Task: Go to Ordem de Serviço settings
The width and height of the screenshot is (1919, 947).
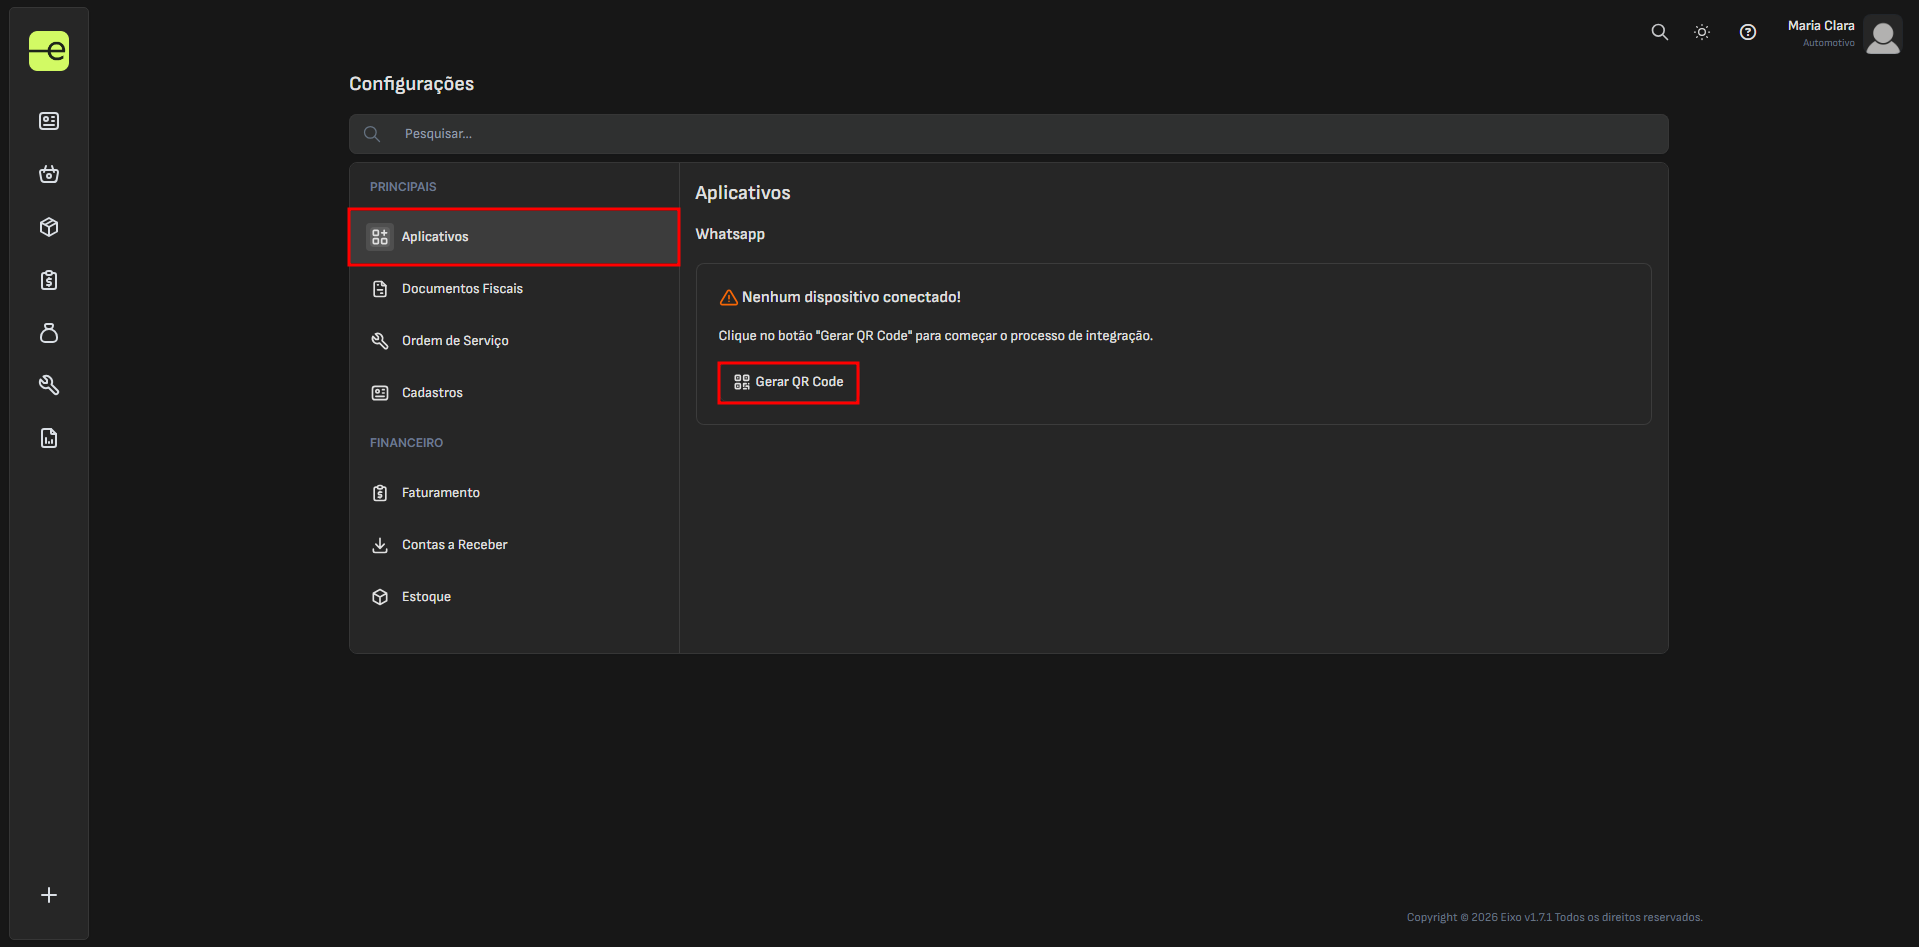Action: pos(455,341)
